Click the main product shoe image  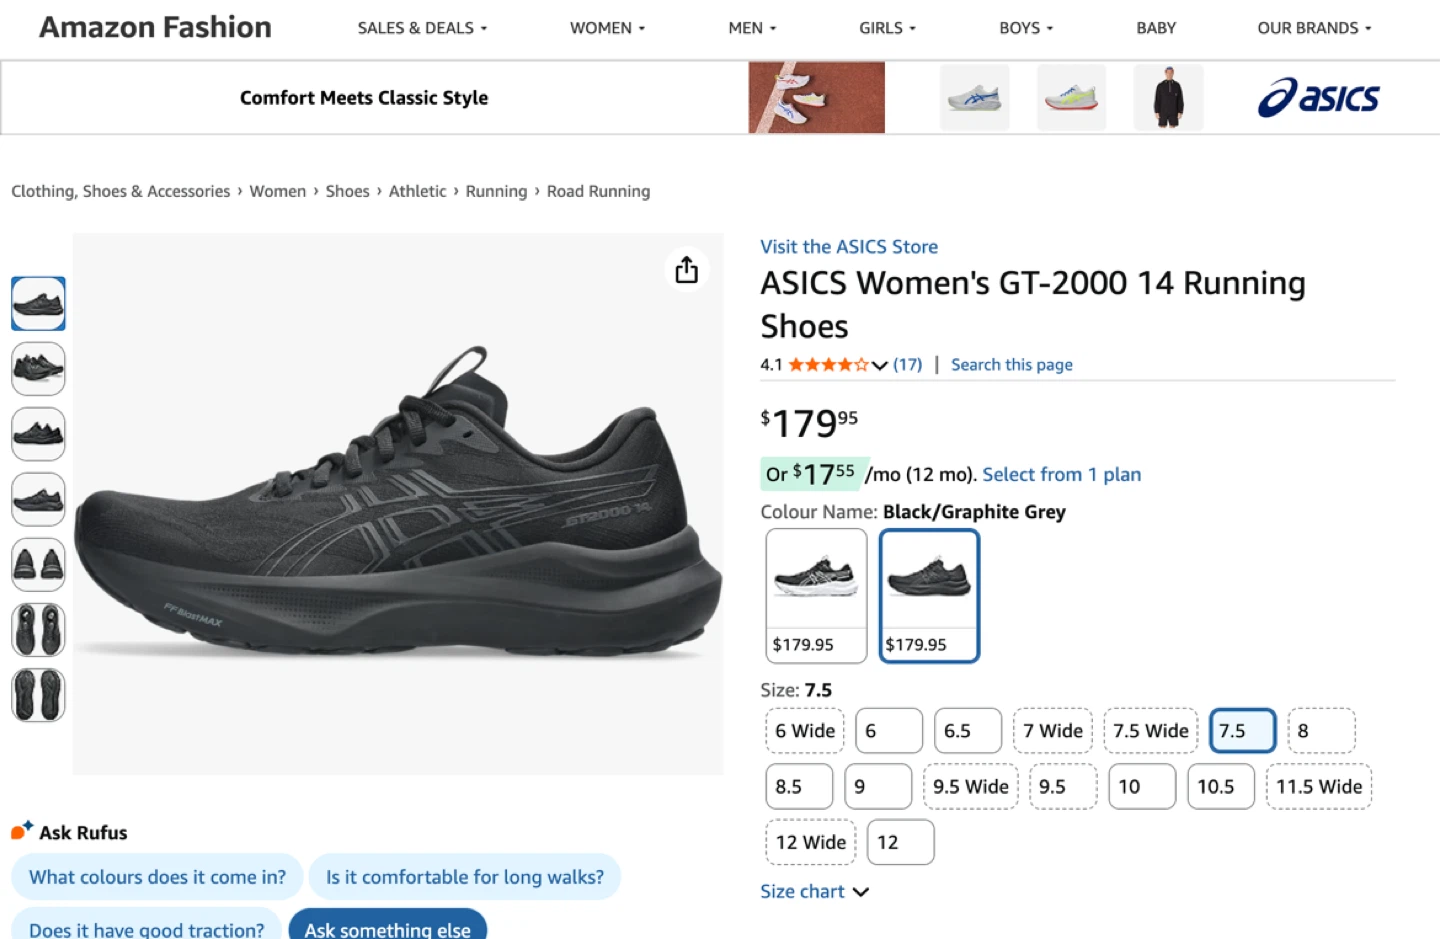click(398, 504)
